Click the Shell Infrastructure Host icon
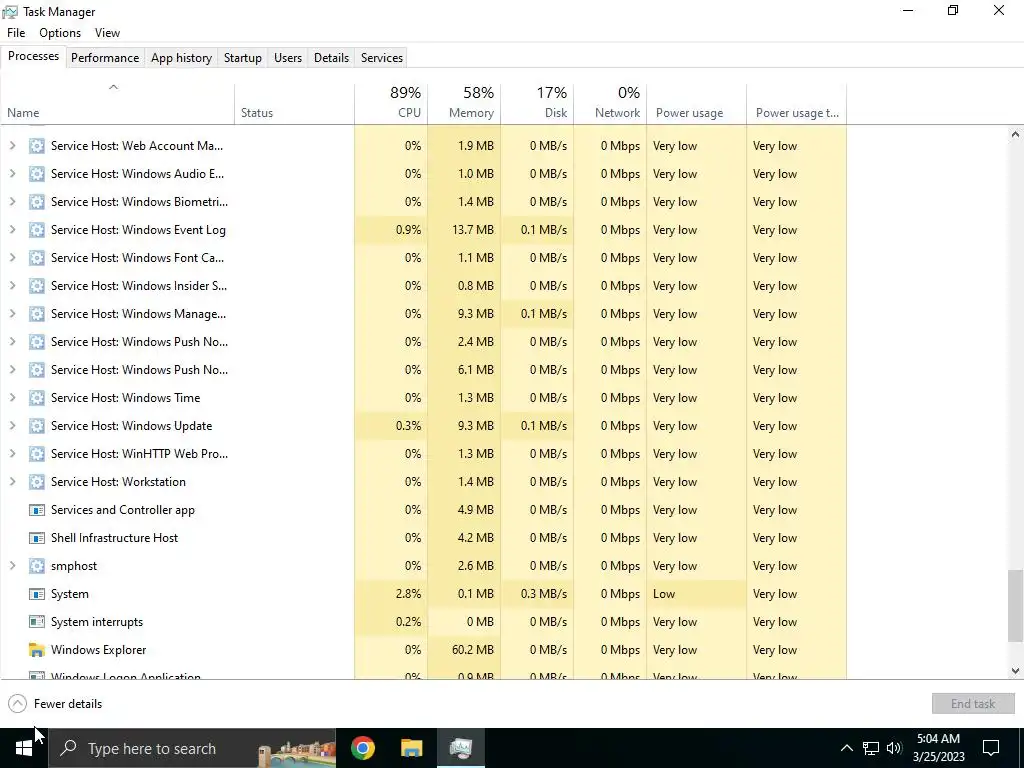 point(37,538)
